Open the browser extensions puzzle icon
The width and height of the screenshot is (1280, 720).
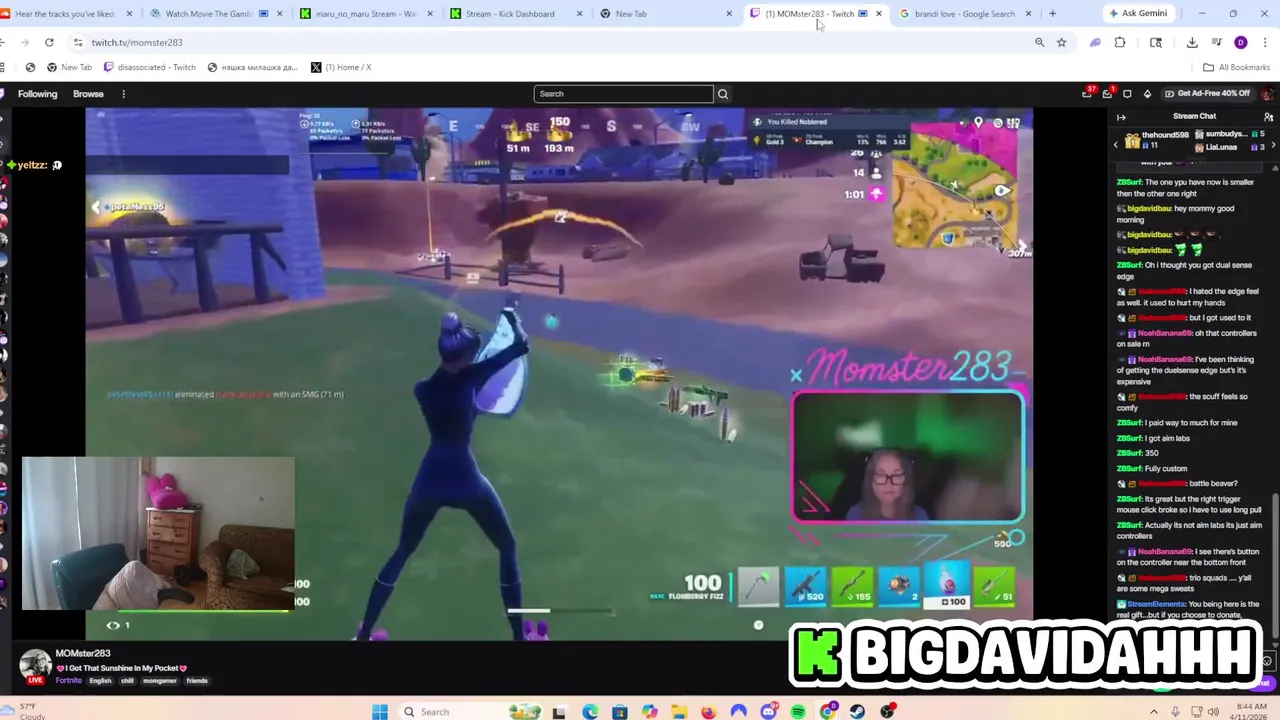tap(1120, 42)
